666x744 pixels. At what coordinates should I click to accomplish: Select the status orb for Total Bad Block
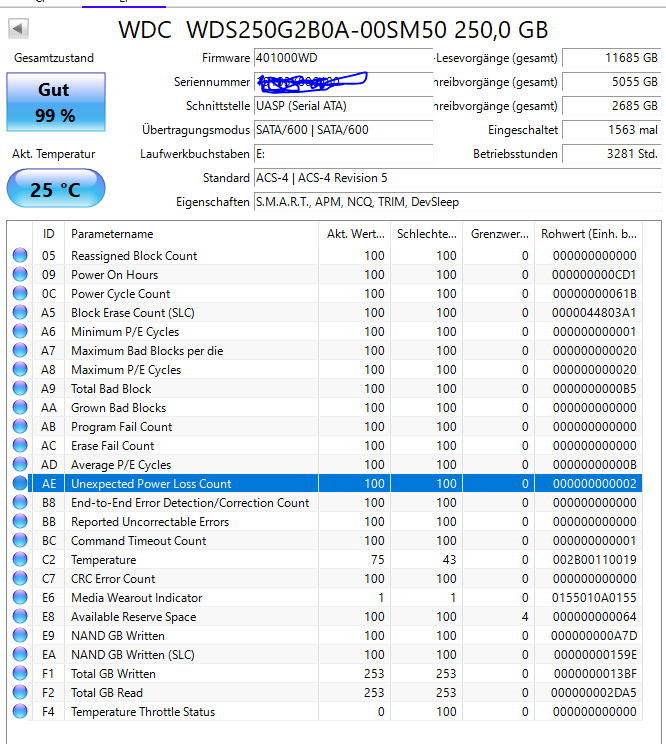point(20,388)
